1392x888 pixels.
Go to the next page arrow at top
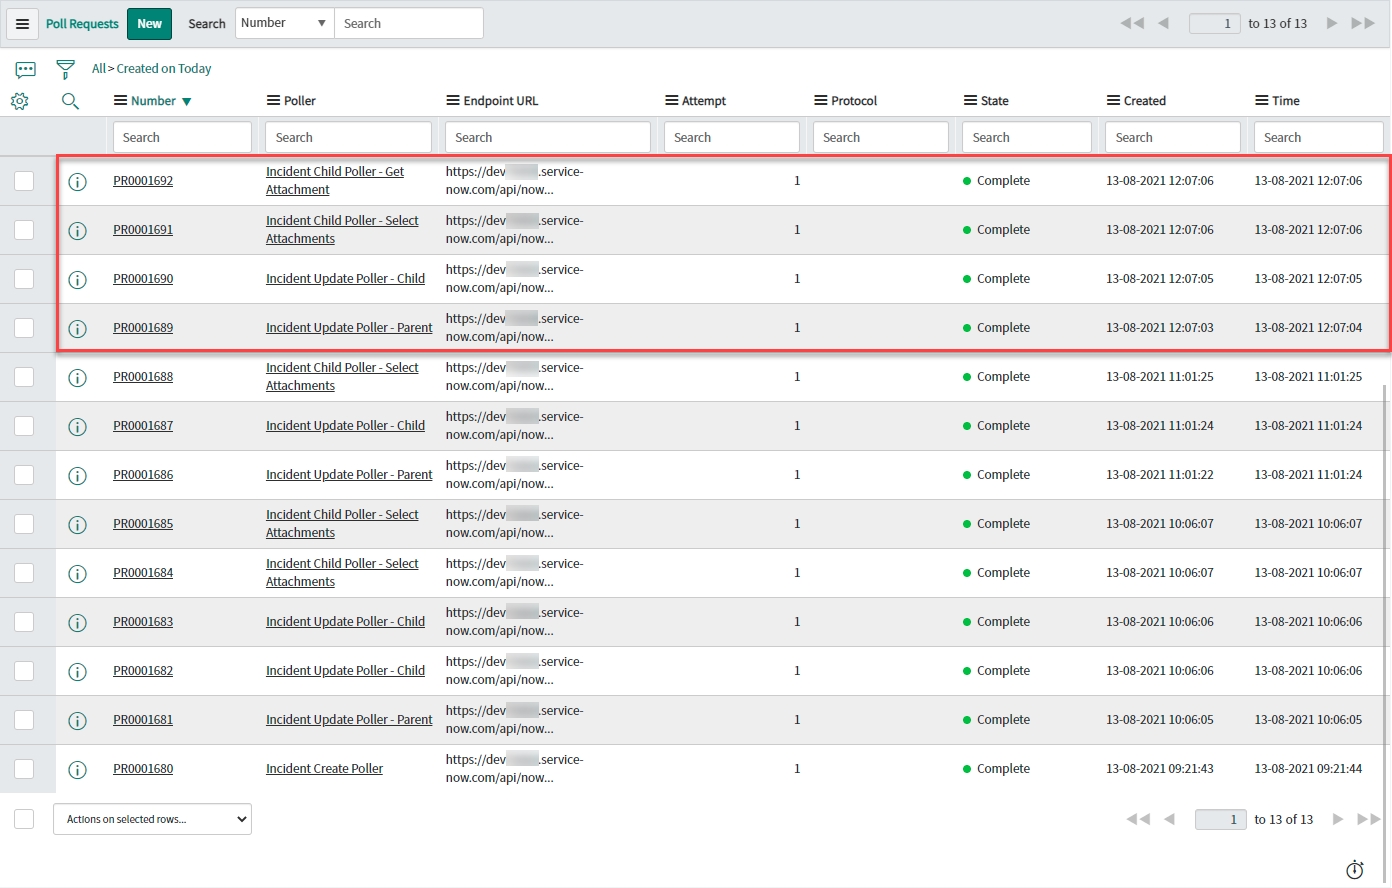click(x=1331, y=23)
